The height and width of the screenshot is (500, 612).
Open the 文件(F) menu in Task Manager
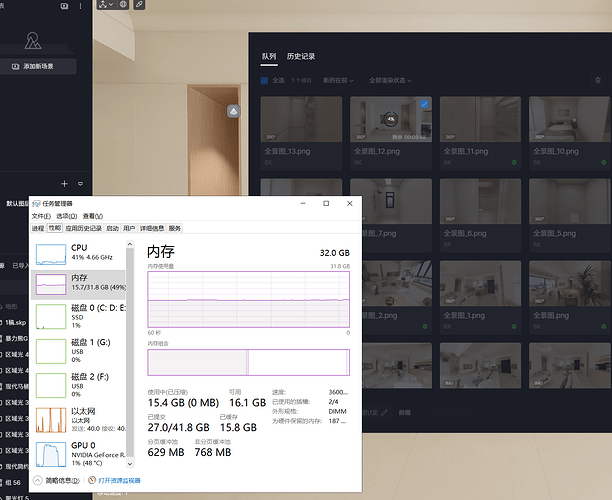[40, 216]
